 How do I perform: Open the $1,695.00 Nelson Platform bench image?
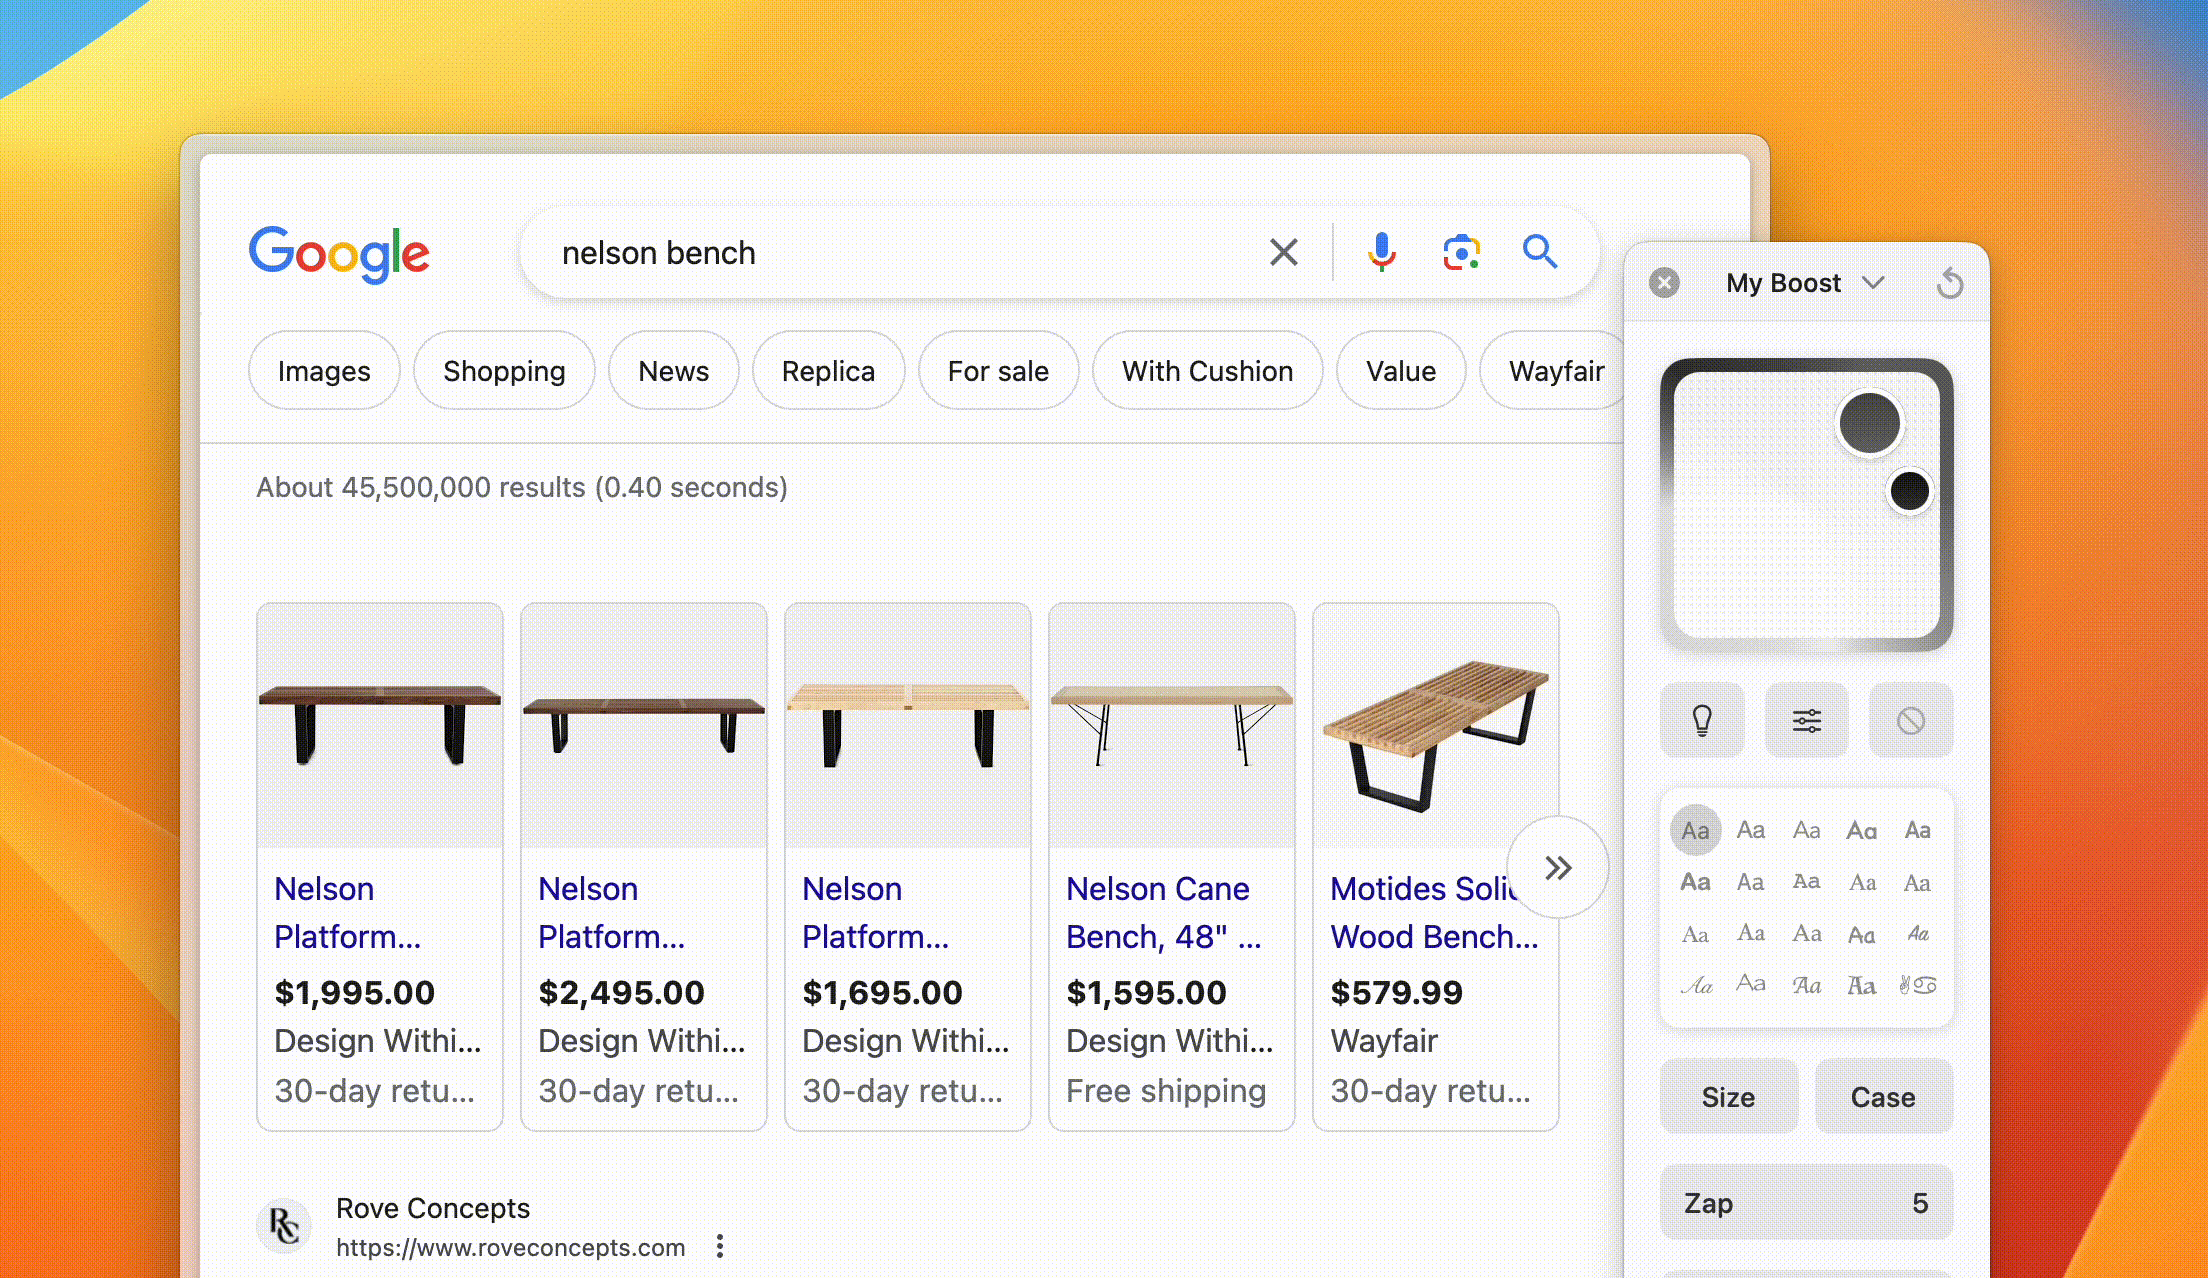point(908,726)
